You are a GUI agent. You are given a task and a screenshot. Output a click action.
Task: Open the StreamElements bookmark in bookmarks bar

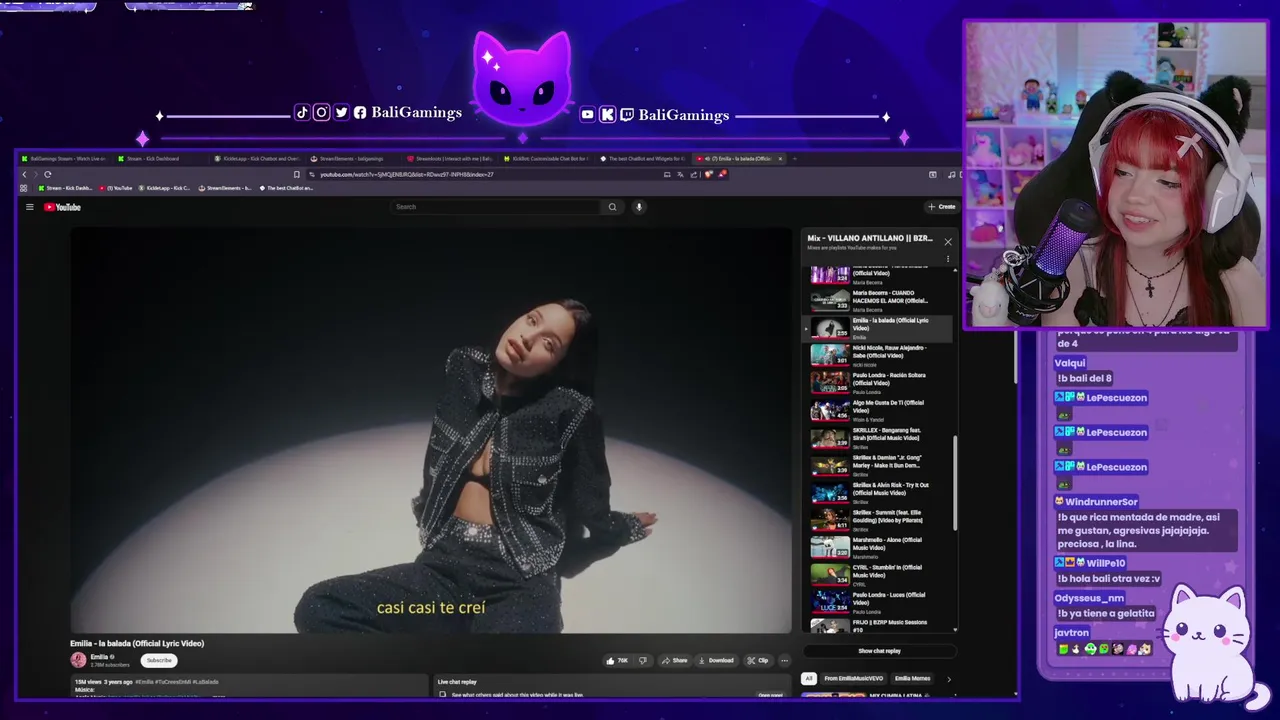coord(225,188)
